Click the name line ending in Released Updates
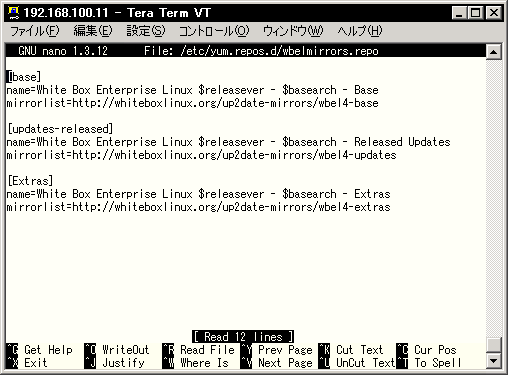This screenshot has height=375, width=508. 228,142
